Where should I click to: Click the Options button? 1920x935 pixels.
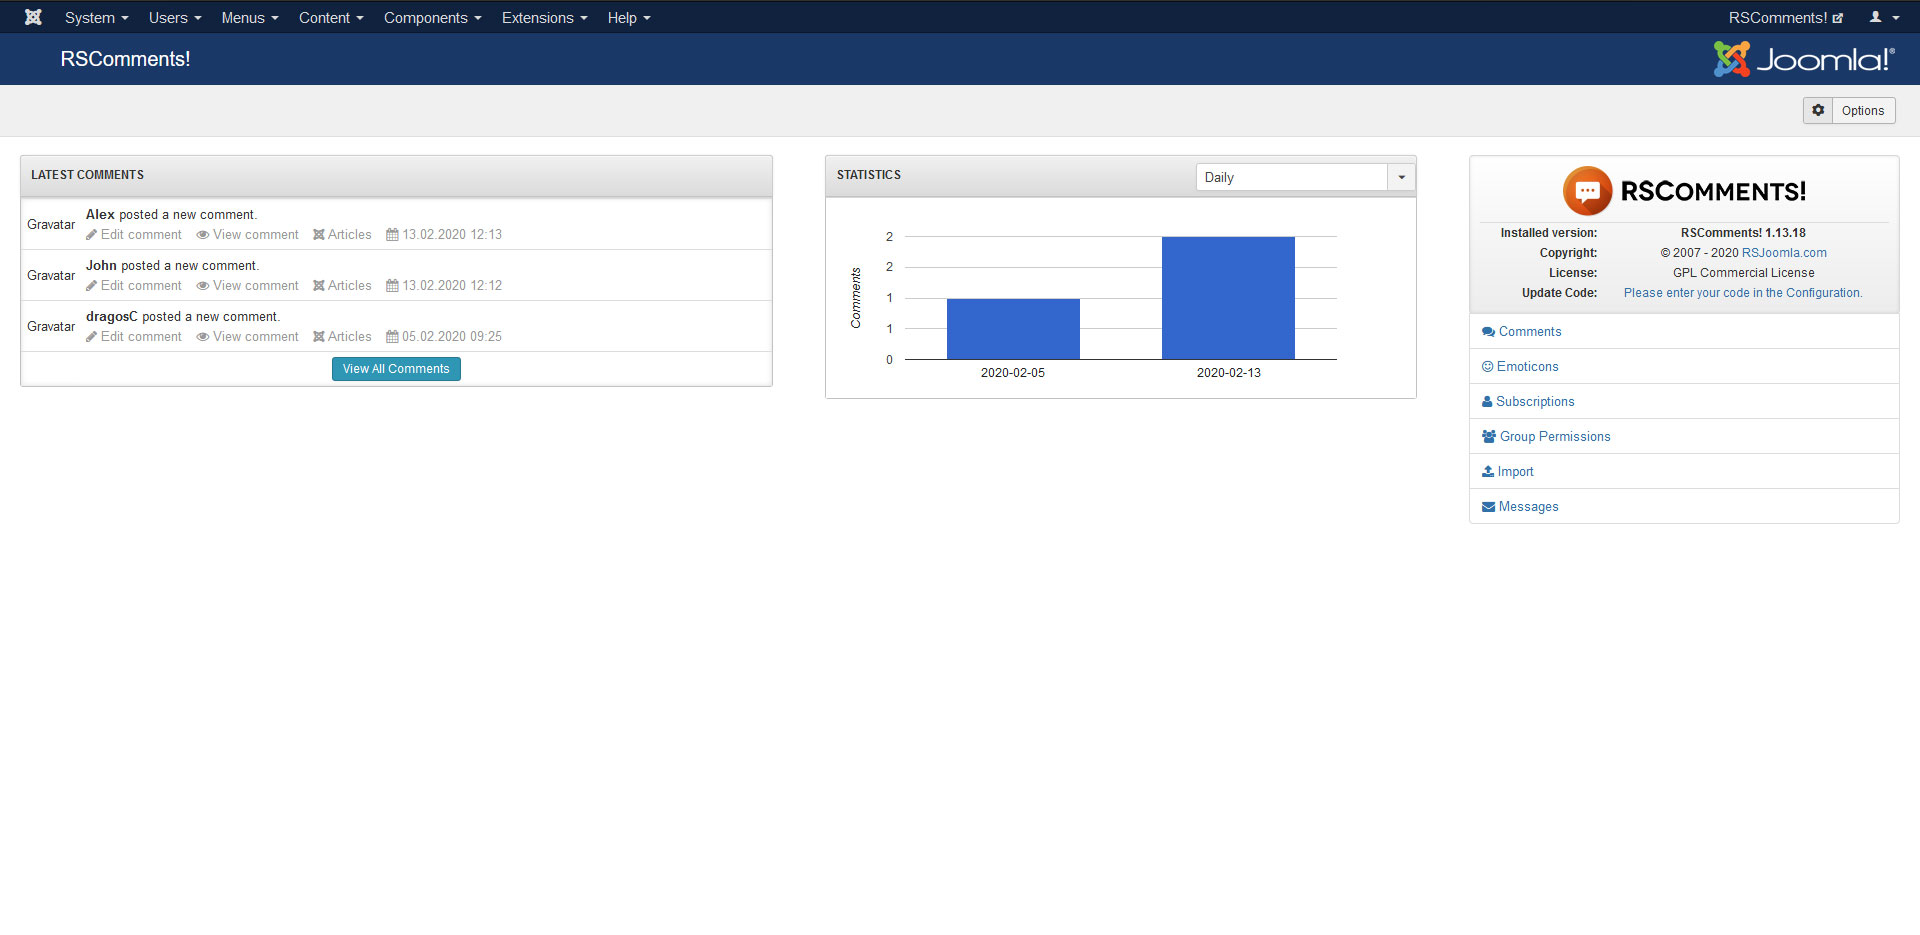point(1849,110)
